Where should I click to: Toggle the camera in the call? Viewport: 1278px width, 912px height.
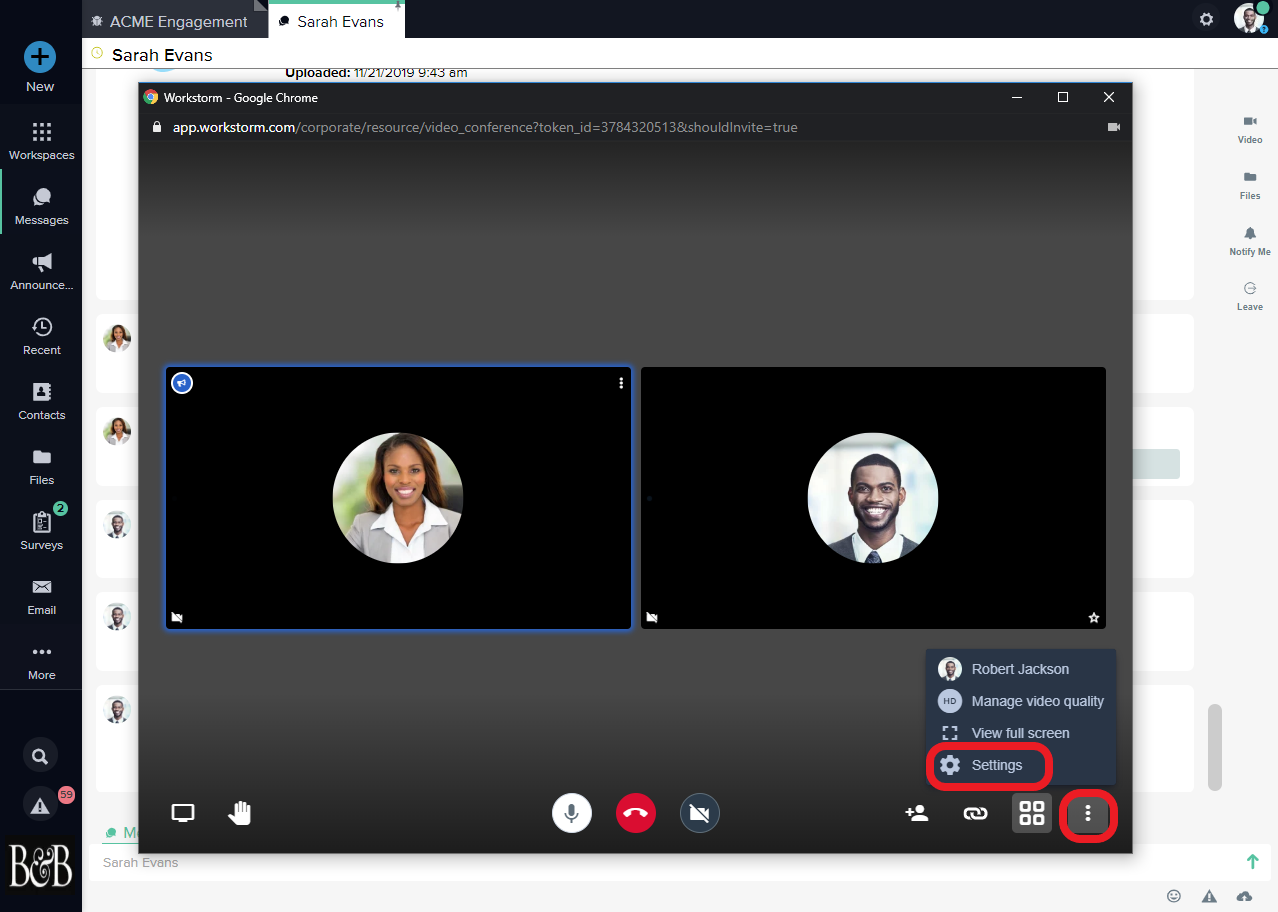tap(700, 813)
